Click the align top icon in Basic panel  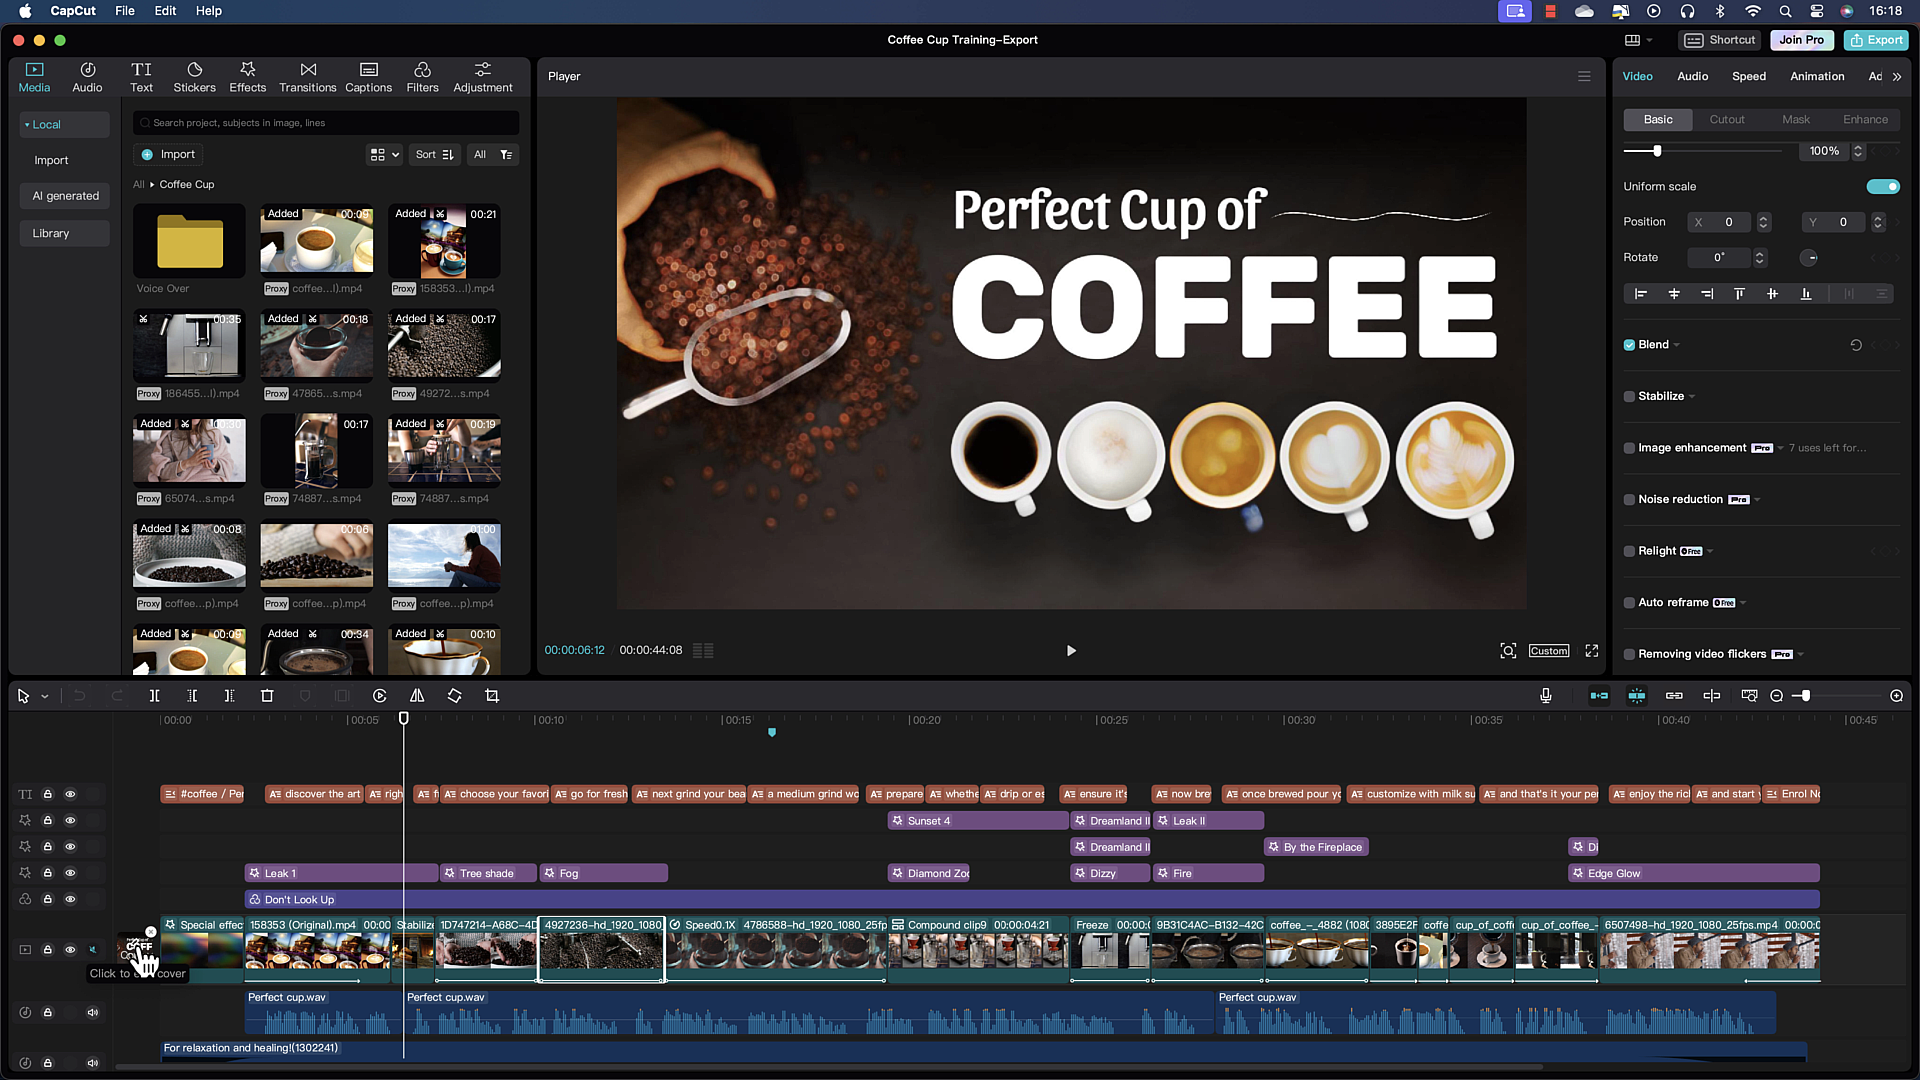tap(1739, 294)
